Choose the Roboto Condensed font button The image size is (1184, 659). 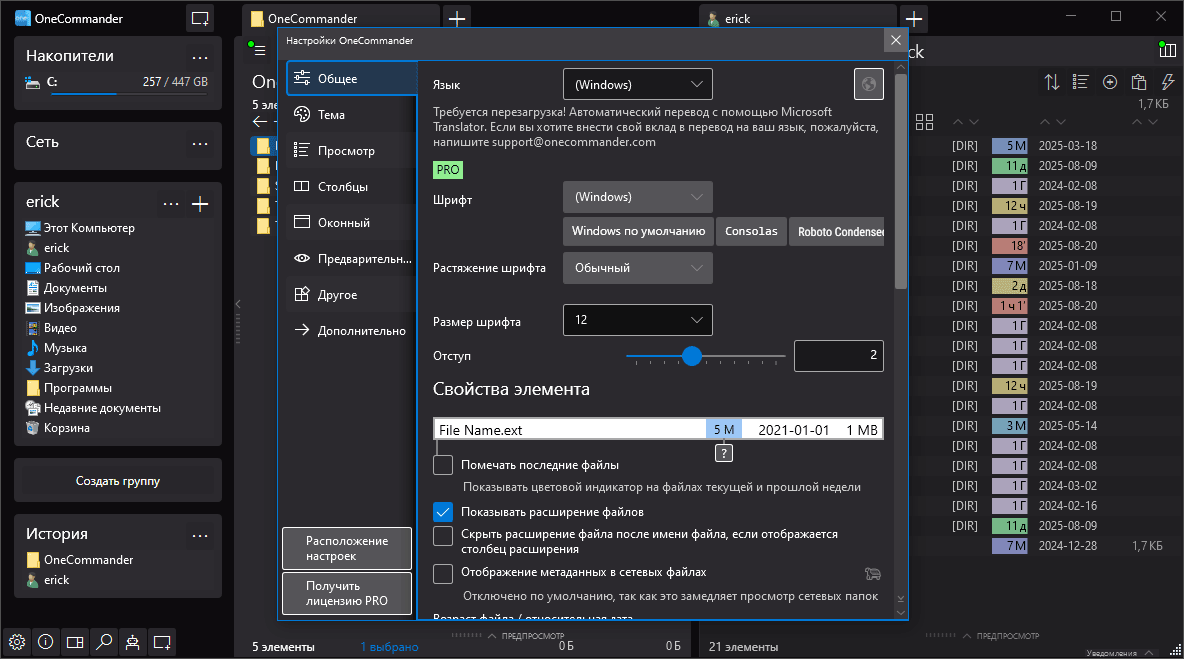coord(837,231)
